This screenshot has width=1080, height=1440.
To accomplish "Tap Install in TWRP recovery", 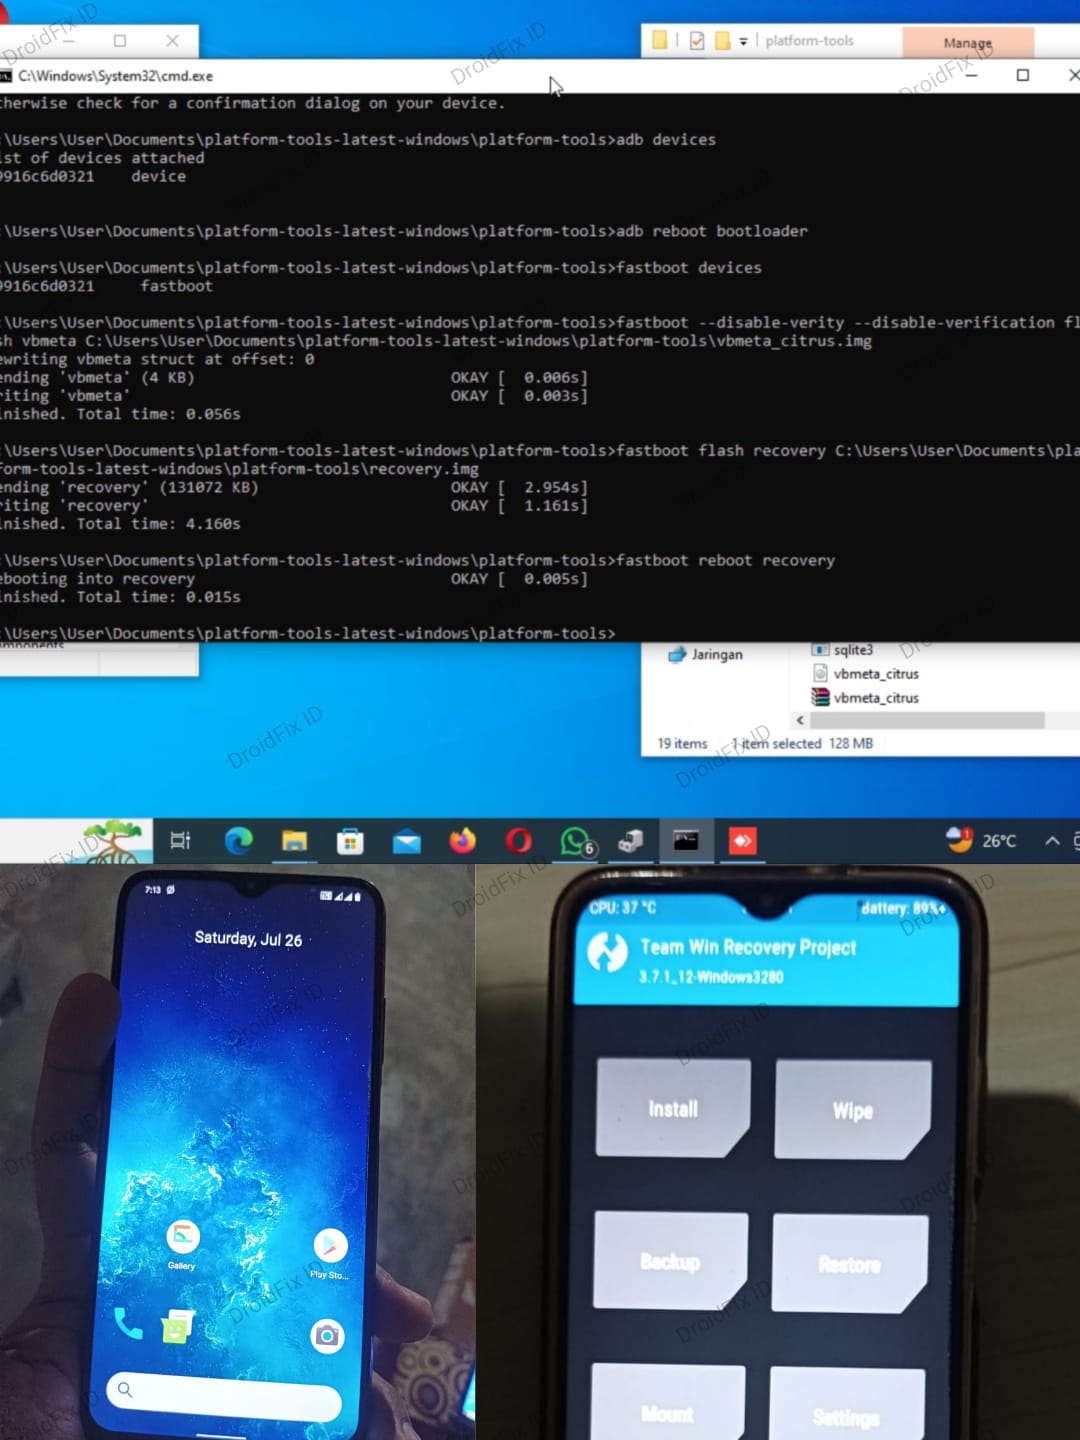I will coord(673,1108).
